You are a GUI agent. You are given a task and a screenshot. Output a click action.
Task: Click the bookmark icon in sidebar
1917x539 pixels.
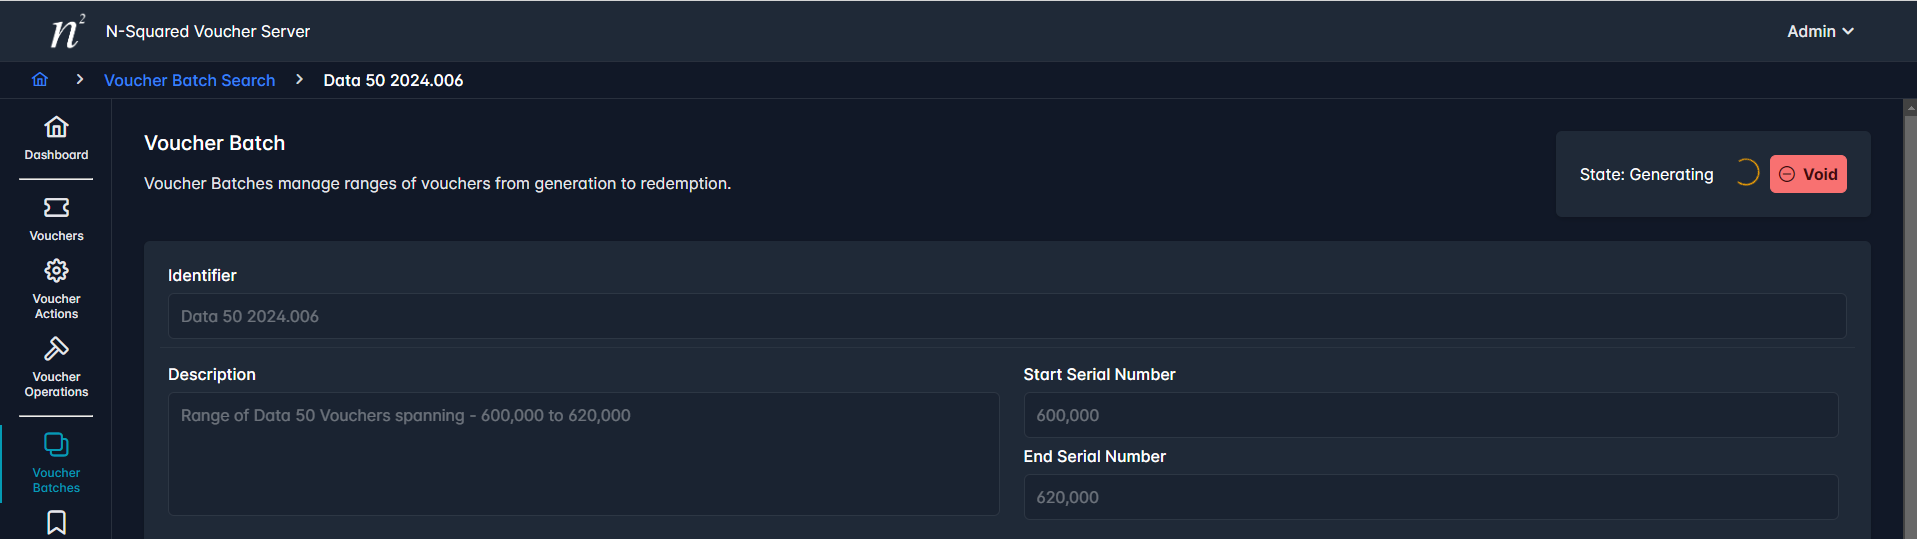tap(56, 523)
